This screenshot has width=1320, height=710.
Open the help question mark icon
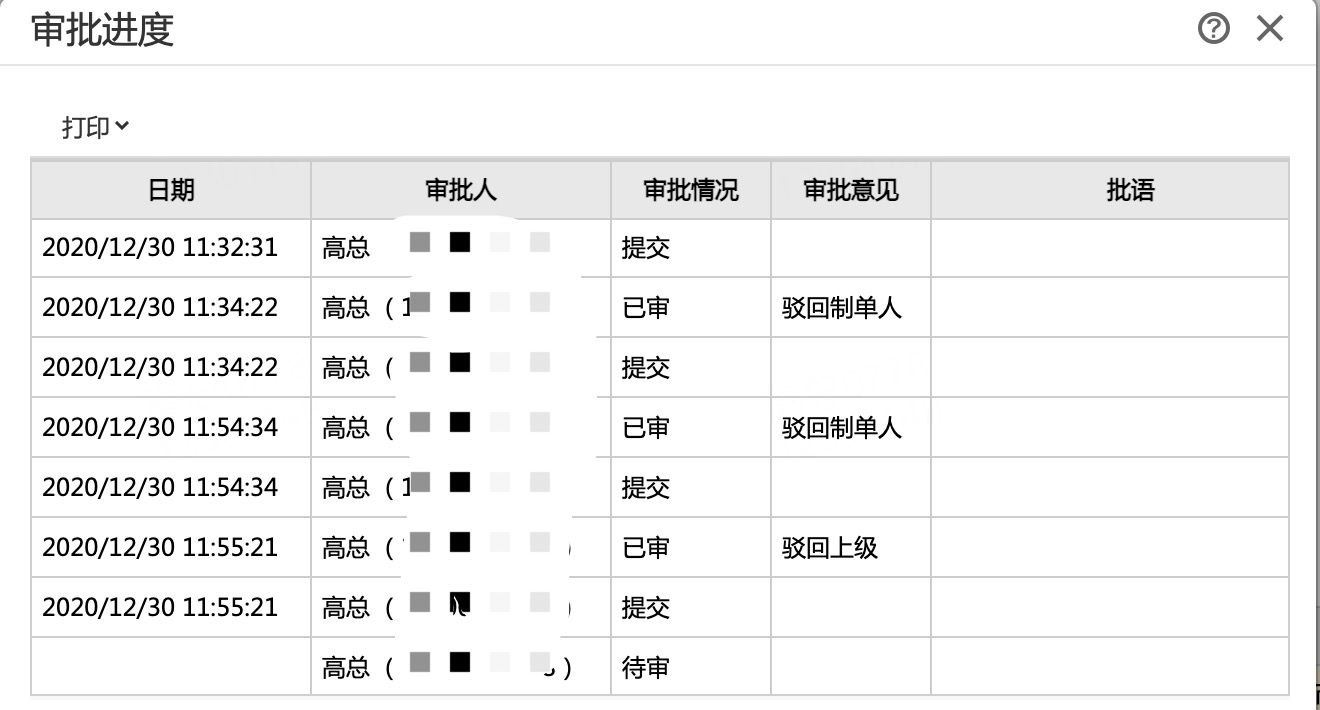(1213, 30)
